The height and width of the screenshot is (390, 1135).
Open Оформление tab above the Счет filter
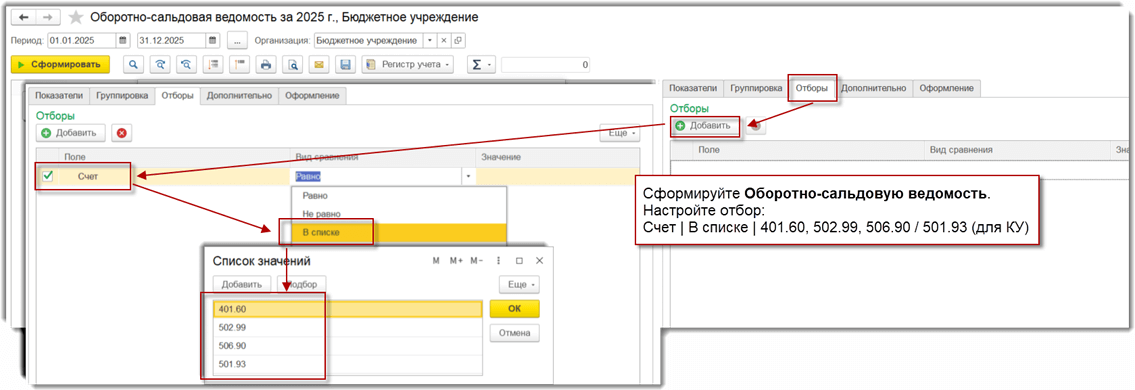pyautogui.click(x=313, y=96)
